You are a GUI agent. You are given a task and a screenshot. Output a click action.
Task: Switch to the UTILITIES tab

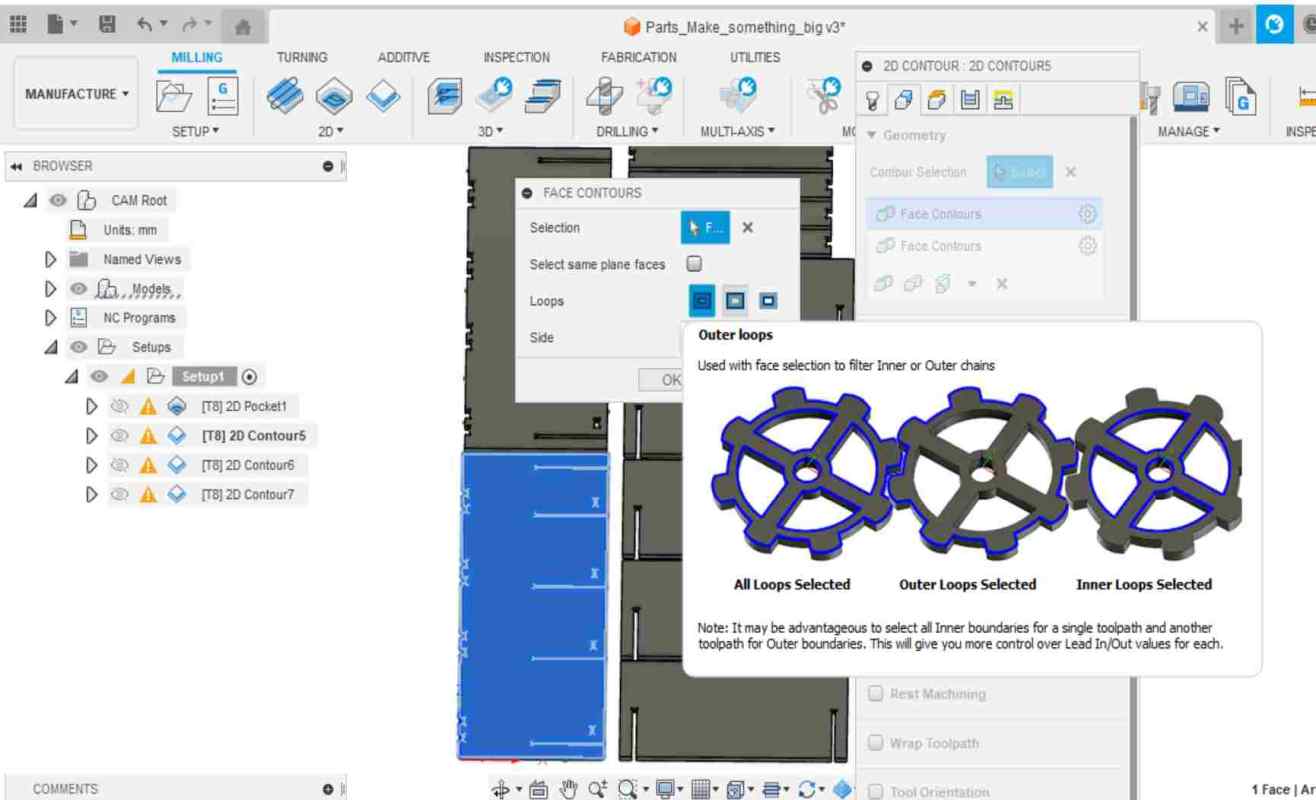pyautogui.click(x=755, y=58)
